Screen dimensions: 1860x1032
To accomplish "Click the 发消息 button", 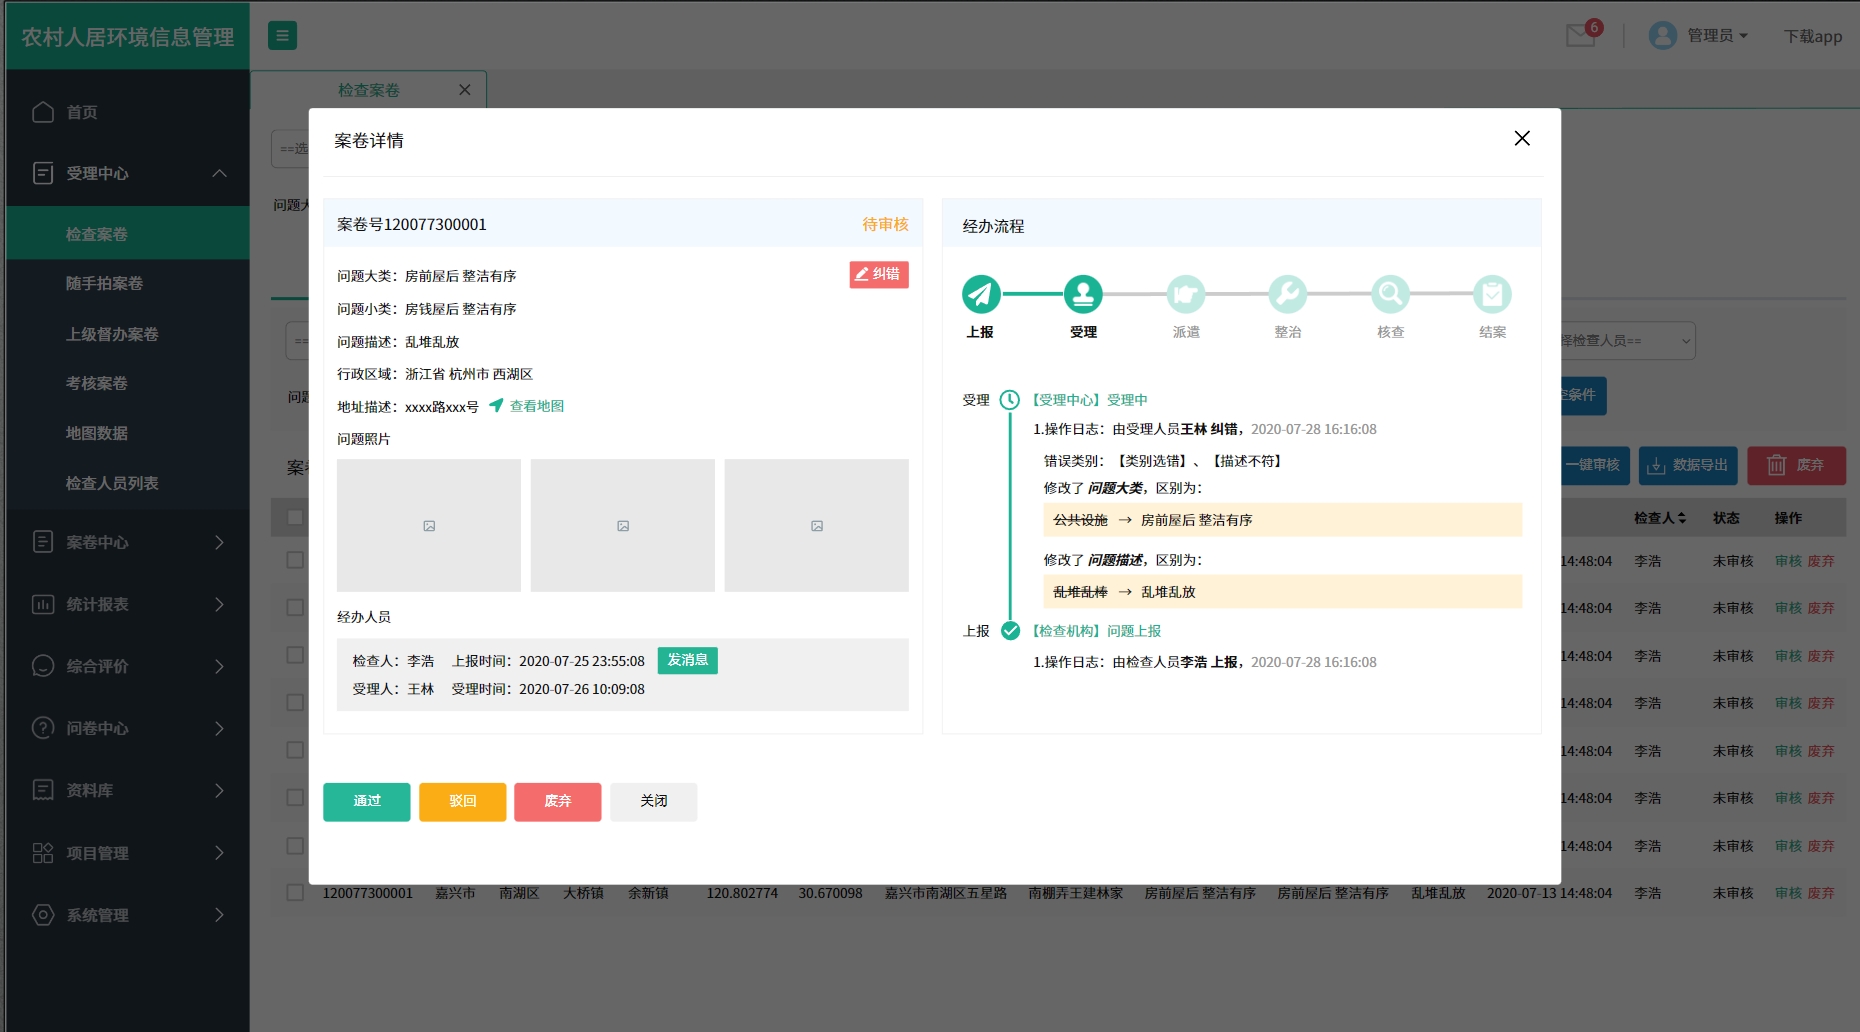I will point(688,660).
